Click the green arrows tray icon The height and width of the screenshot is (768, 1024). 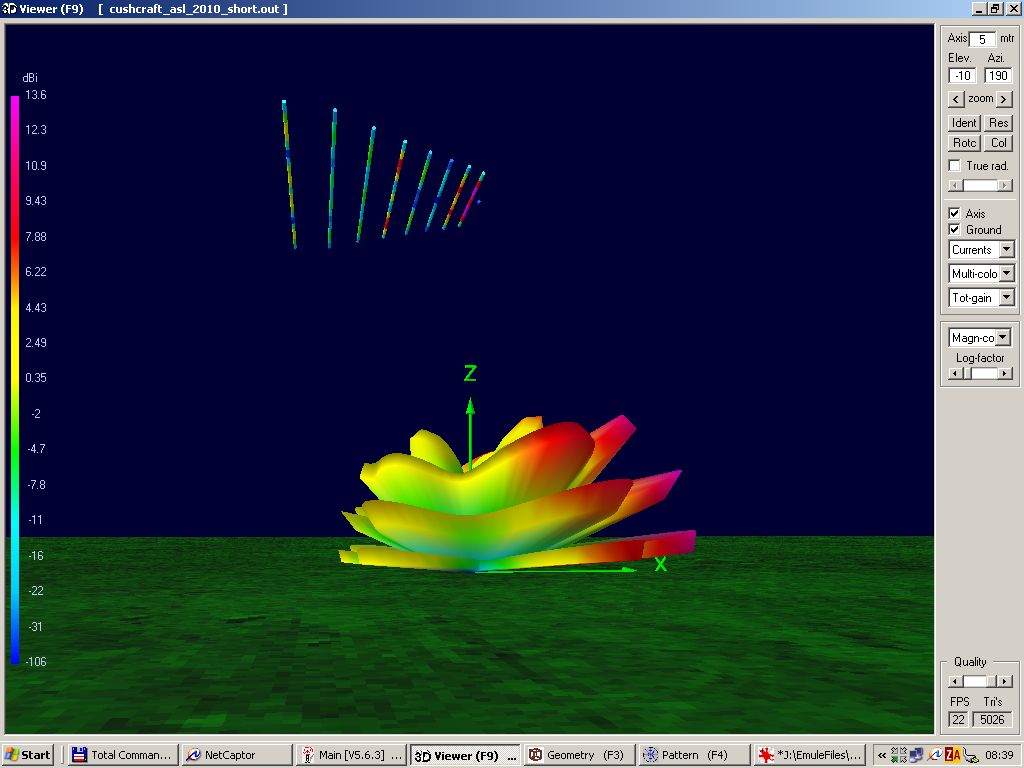[x=899, y=755]
